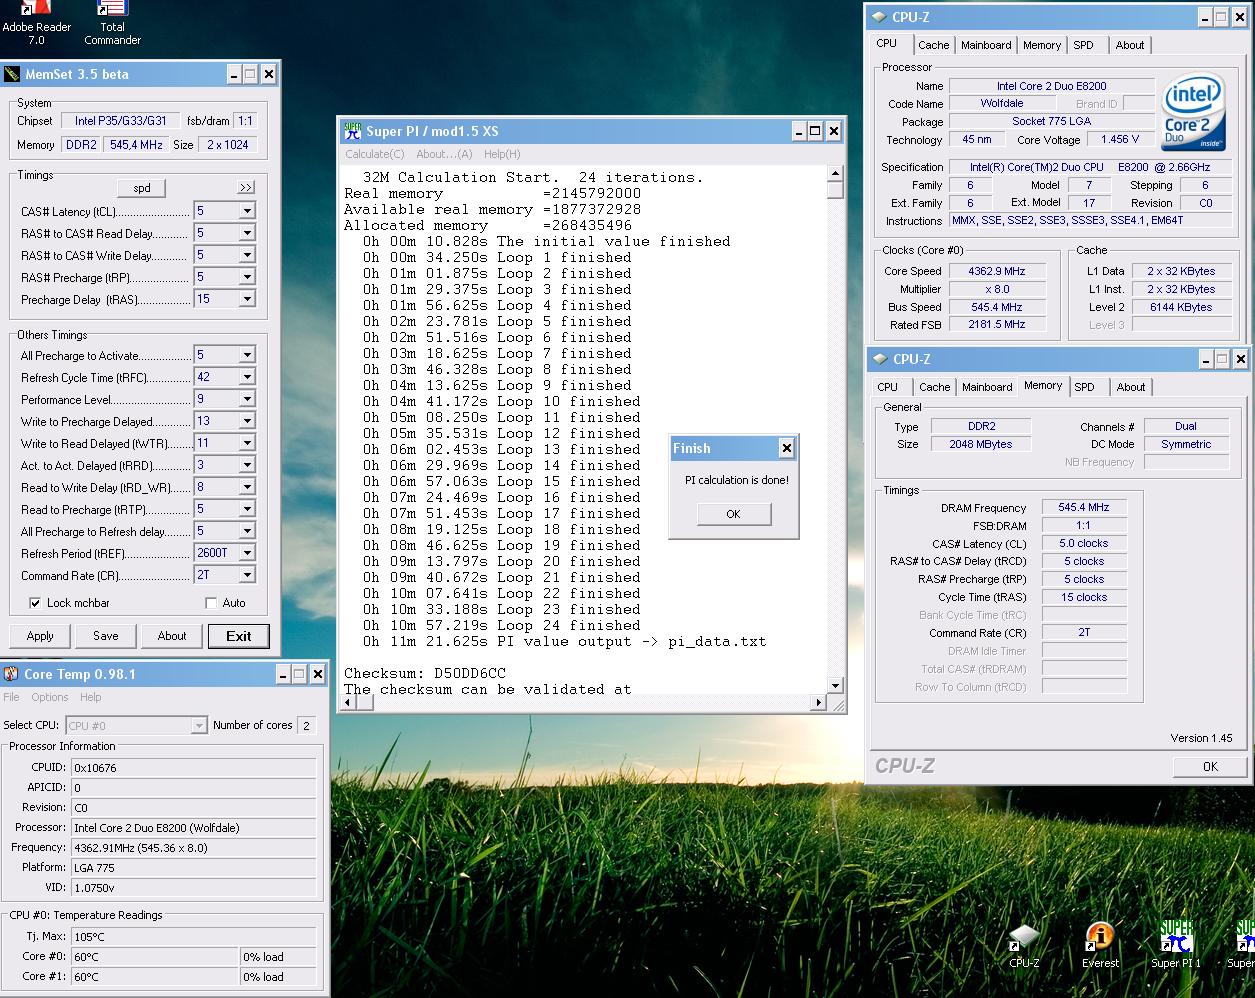Open RAS# Precharge (tRP) dropdown
Viewport: 1255px width, 998px height.
(247, 277)
